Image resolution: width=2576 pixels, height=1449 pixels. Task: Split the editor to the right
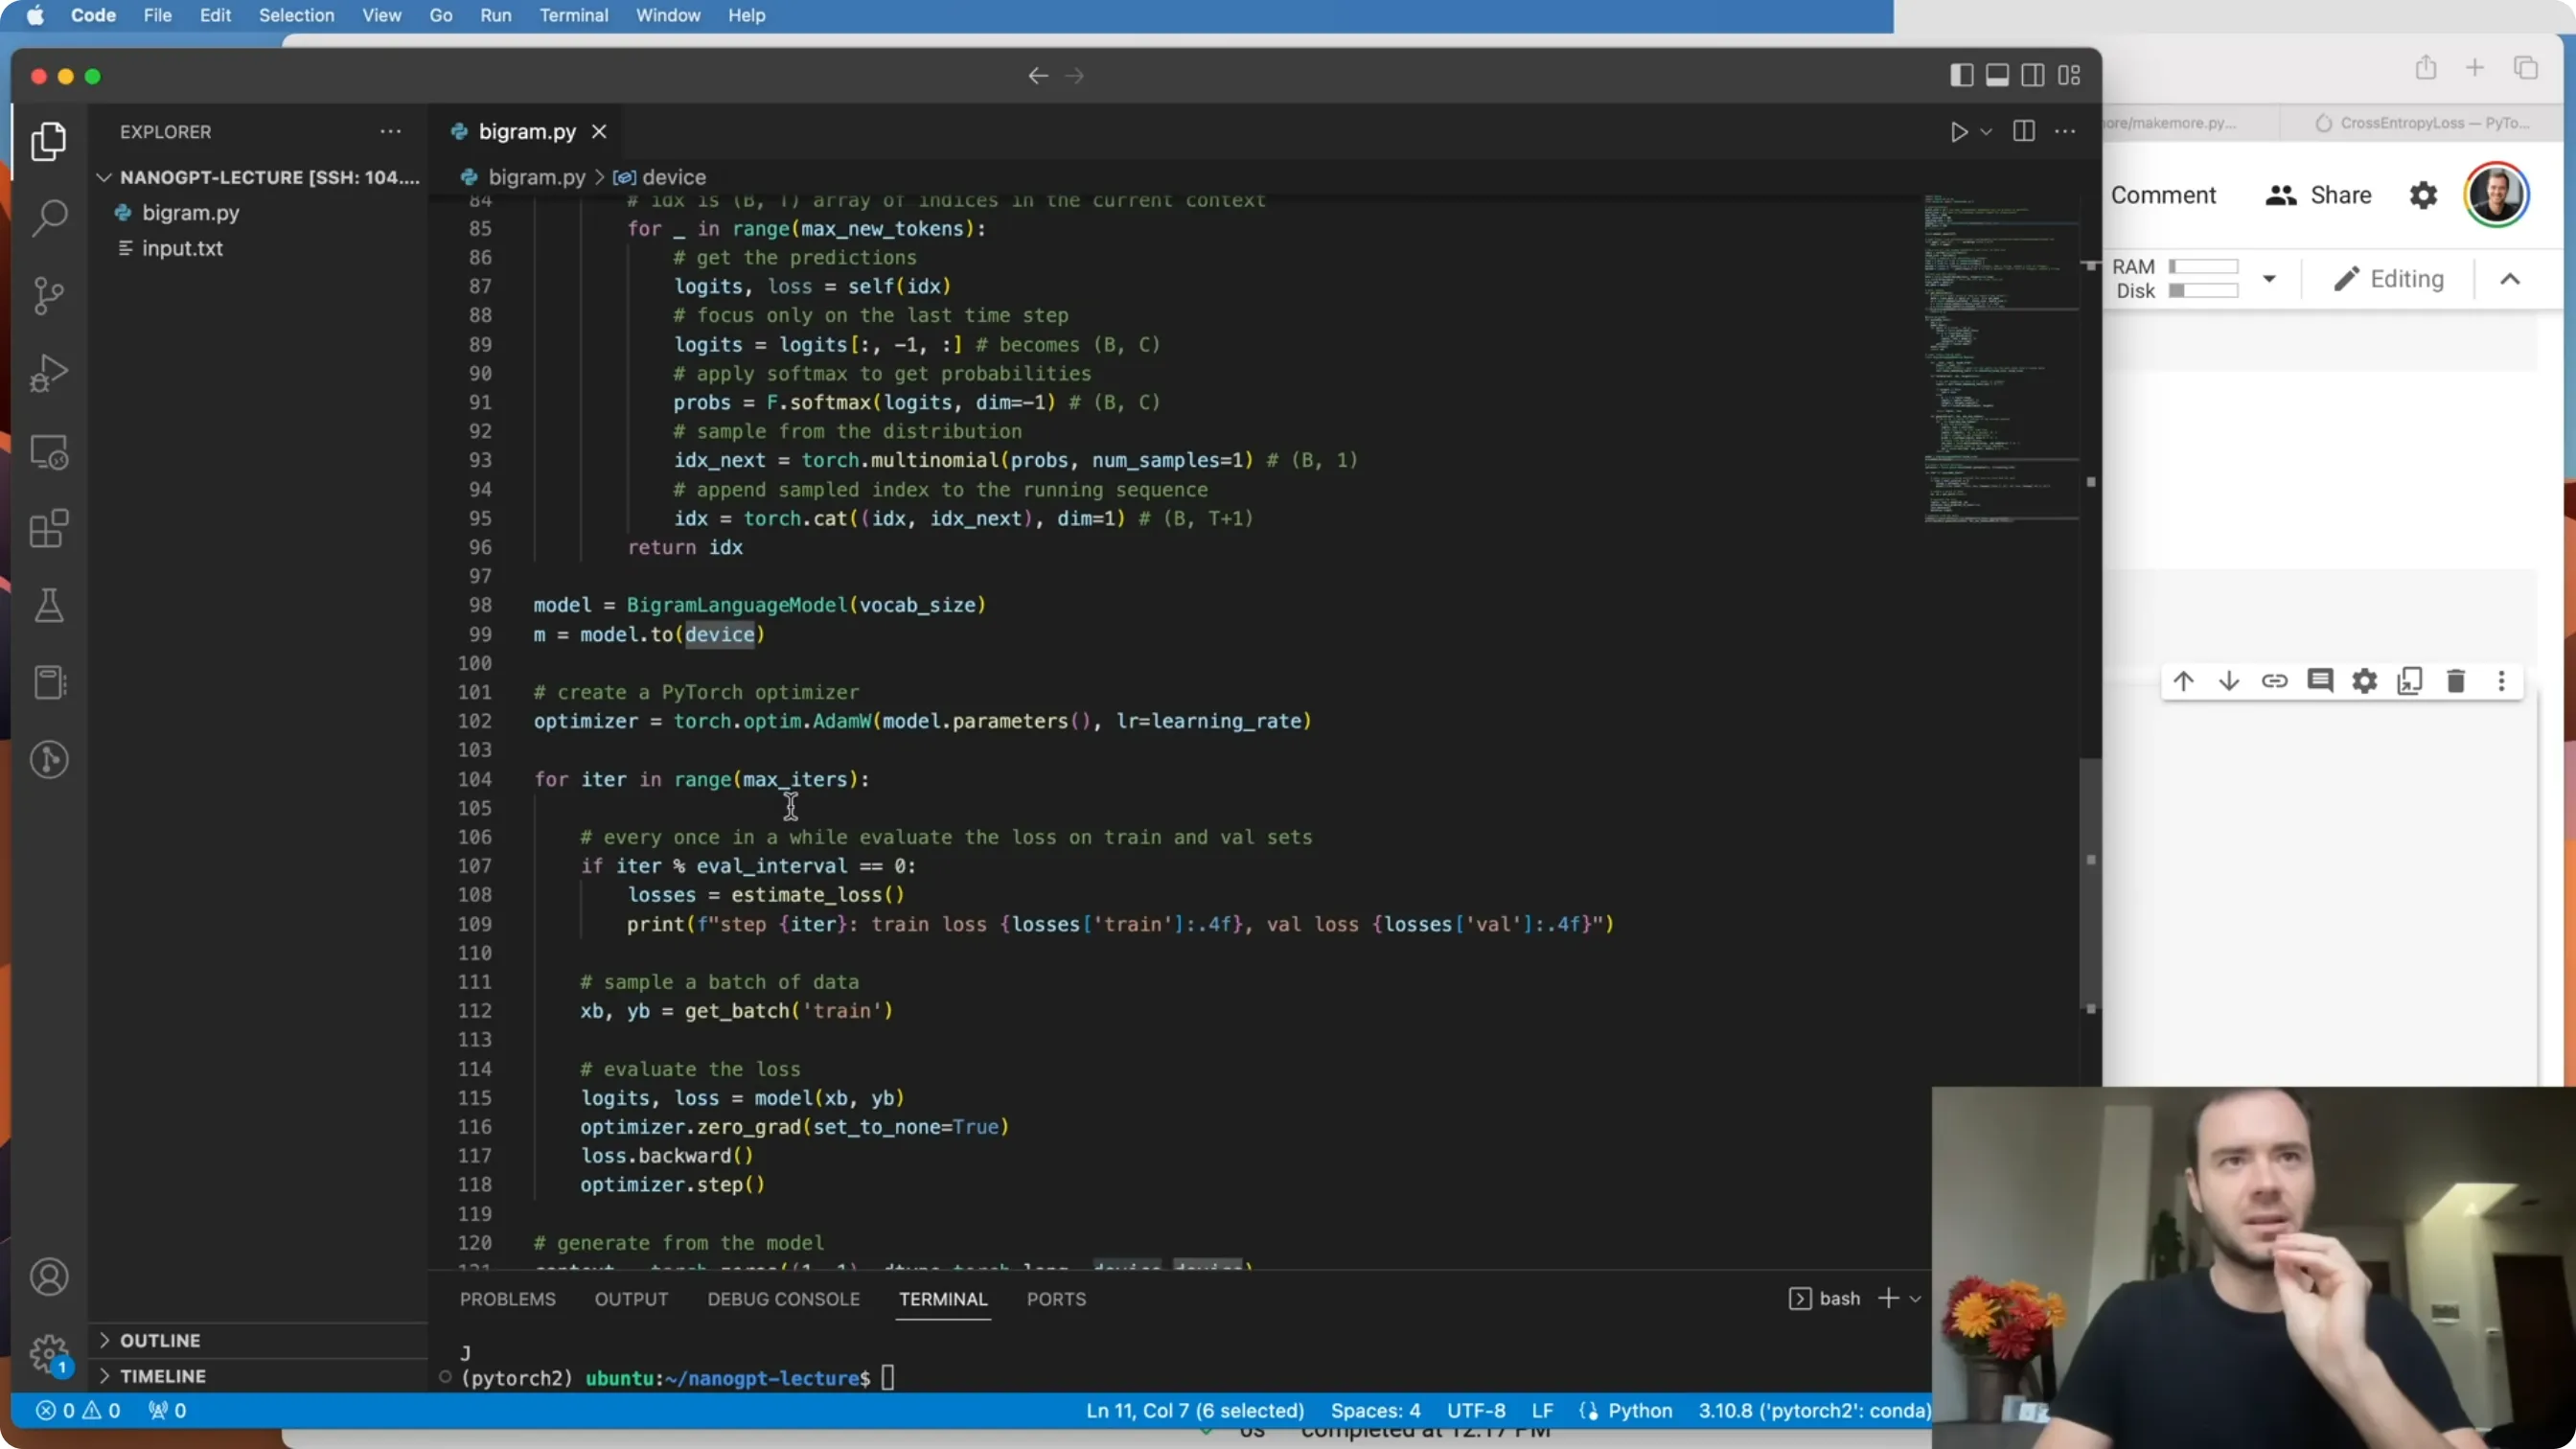2023,132
